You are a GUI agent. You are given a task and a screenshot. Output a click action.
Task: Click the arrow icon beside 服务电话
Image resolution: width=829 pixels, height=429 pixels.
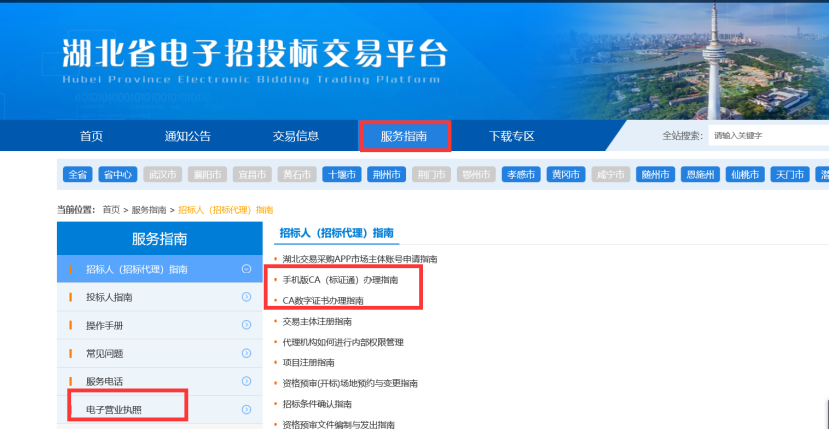(246, 381)
